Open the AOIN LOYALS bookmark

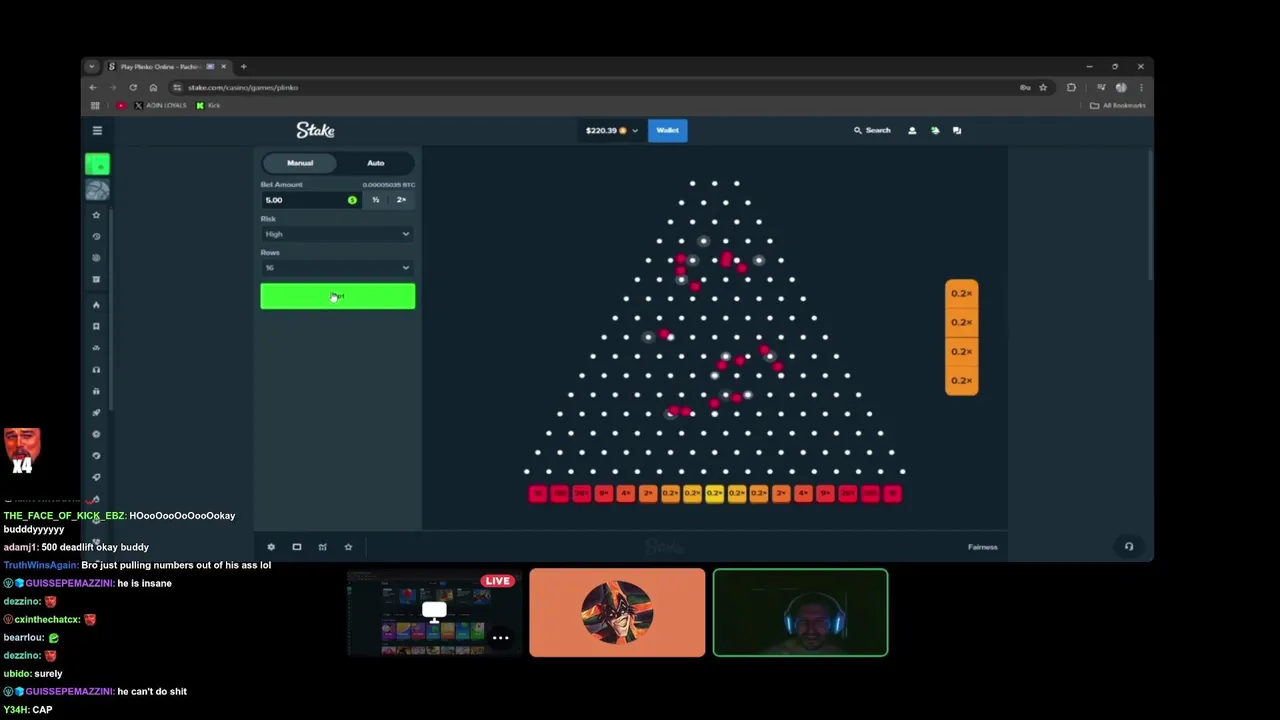160,105
